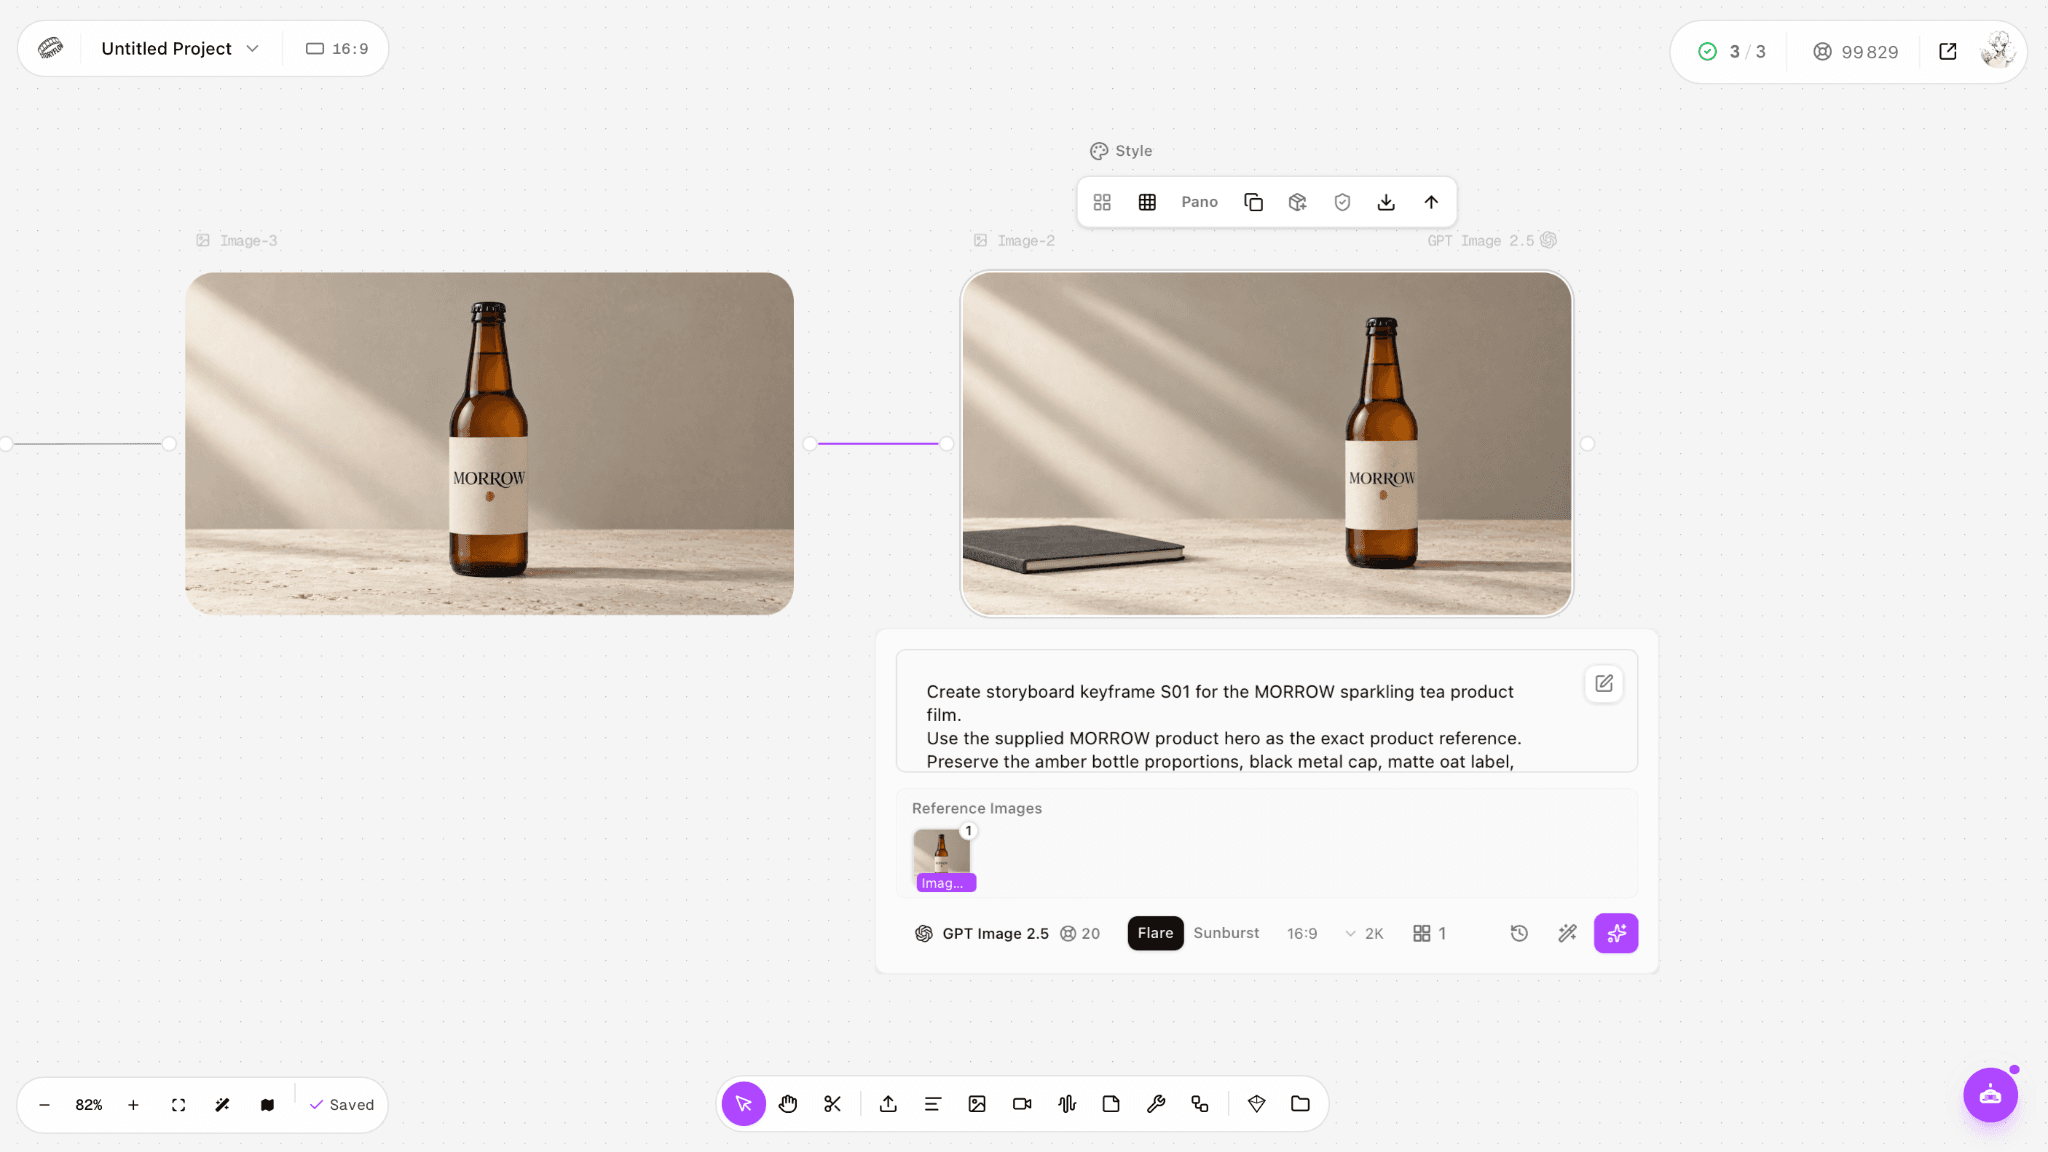The height and width of the screenshot is (1152, 2048).
Task: Expand the Untitled Project dropdown
Action: [180, 48]
